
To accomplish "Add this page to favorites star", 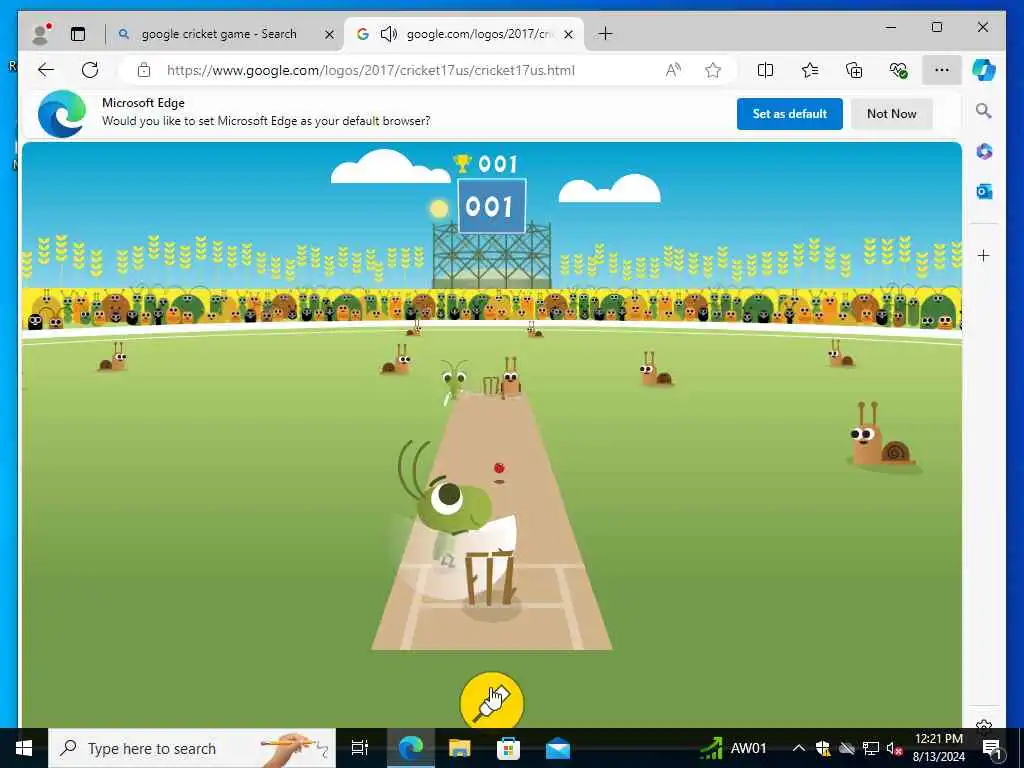I will point(712,70).
